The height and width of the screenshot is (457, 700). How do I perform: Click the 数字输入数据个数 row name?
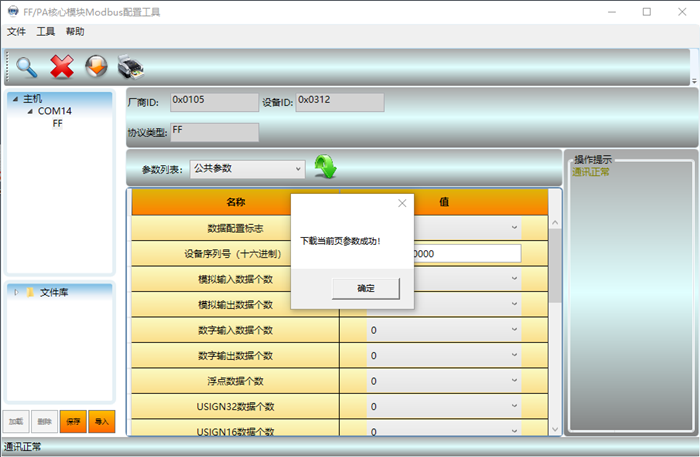click(235, 330)
